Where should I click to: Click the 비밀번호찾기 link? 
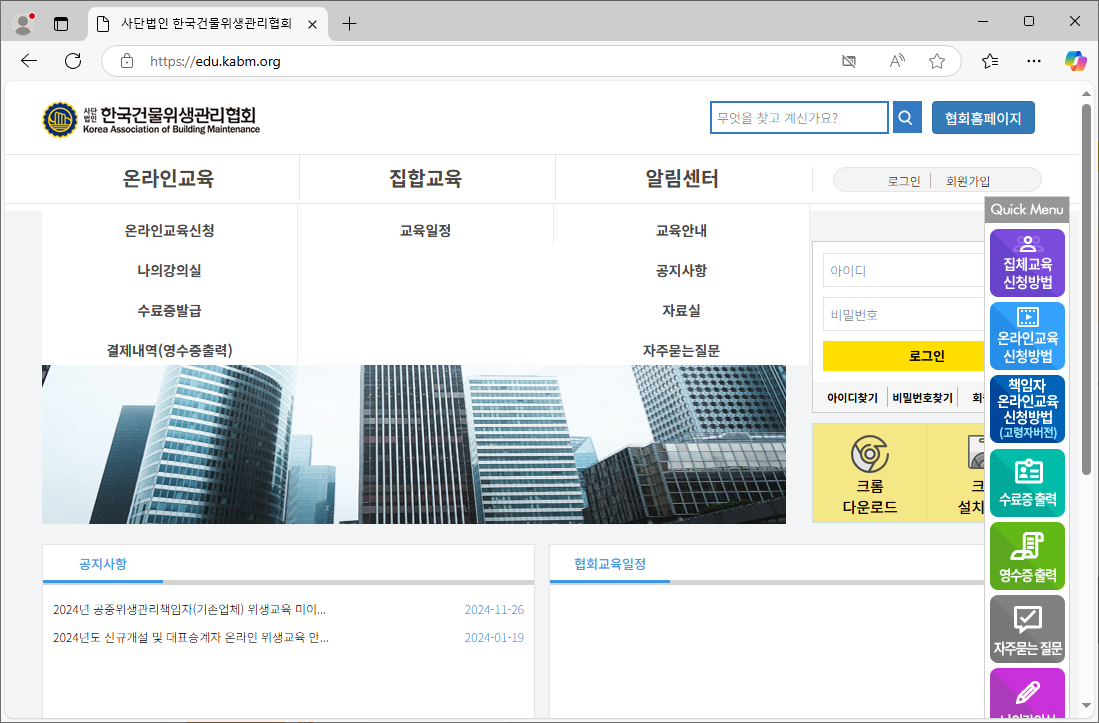[x=922, y=397]
